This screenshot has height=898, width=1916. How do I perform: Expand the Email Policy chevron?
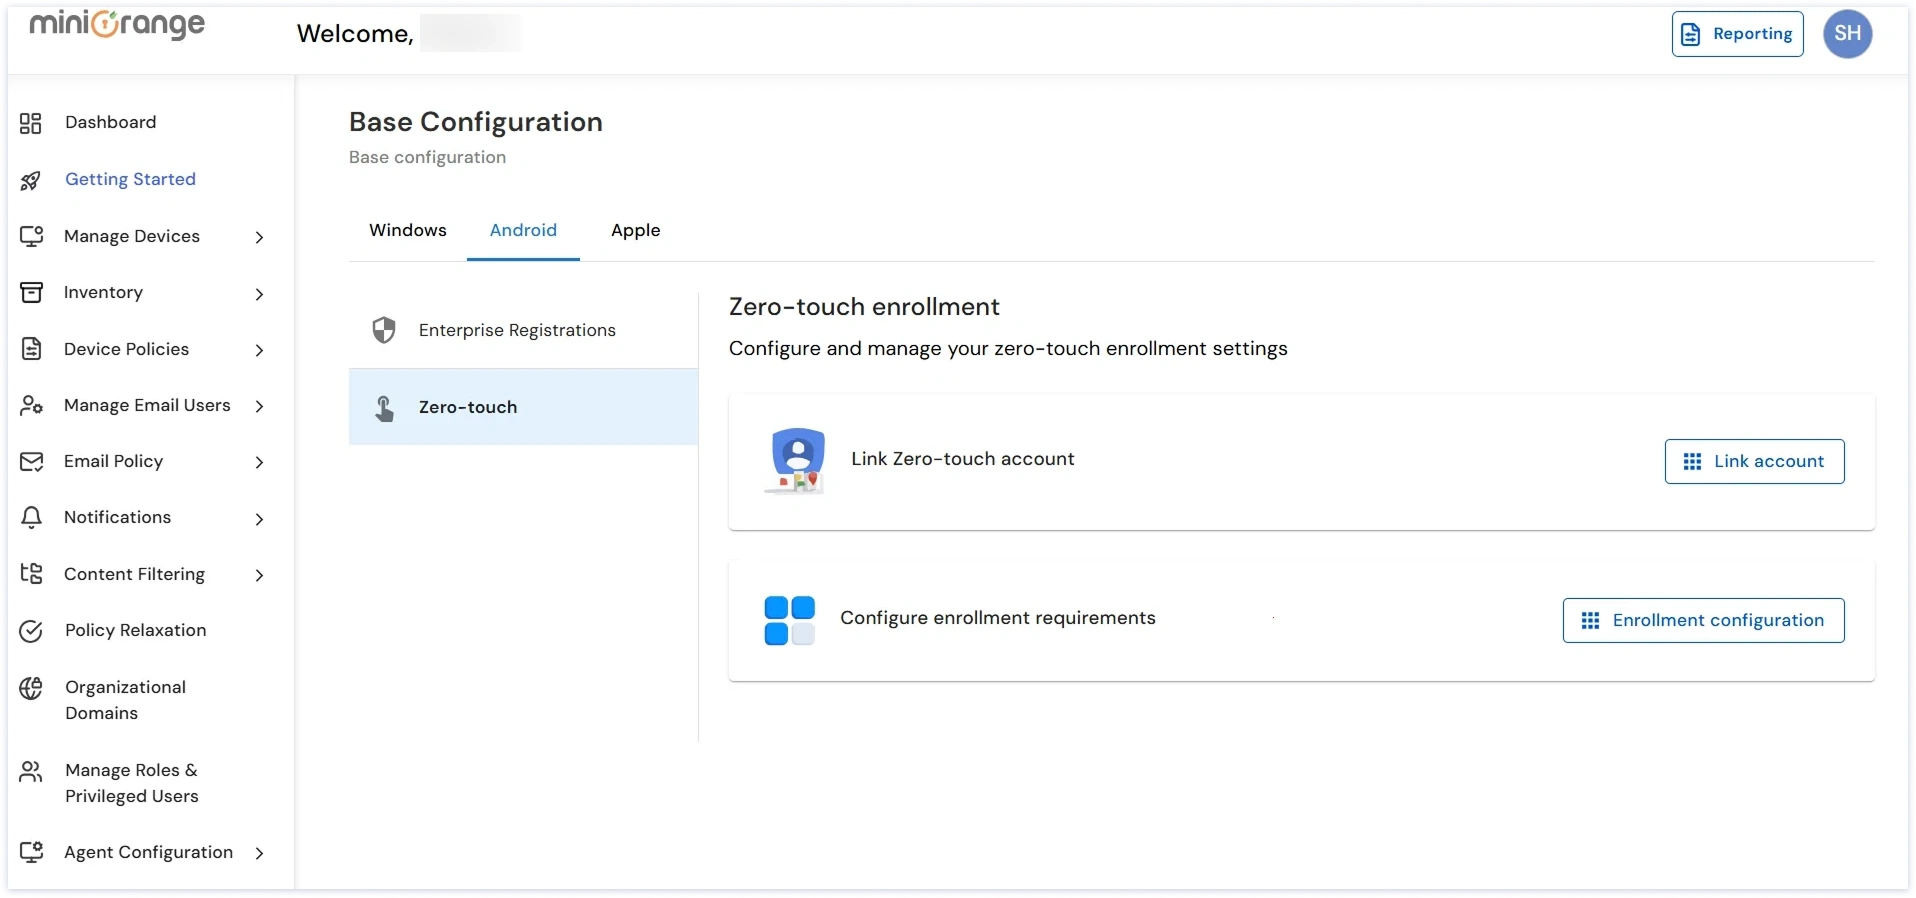point(259,463)
